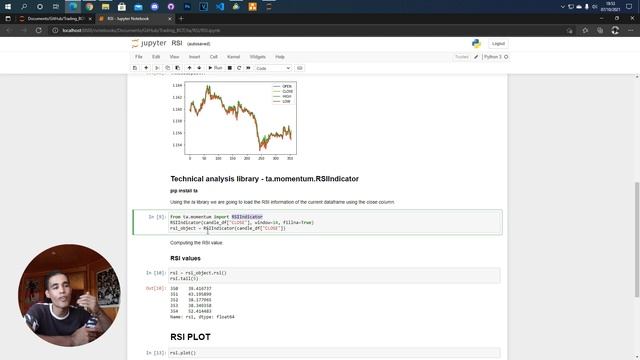Select the rsi.plot() code cell

tap(334, 353)
